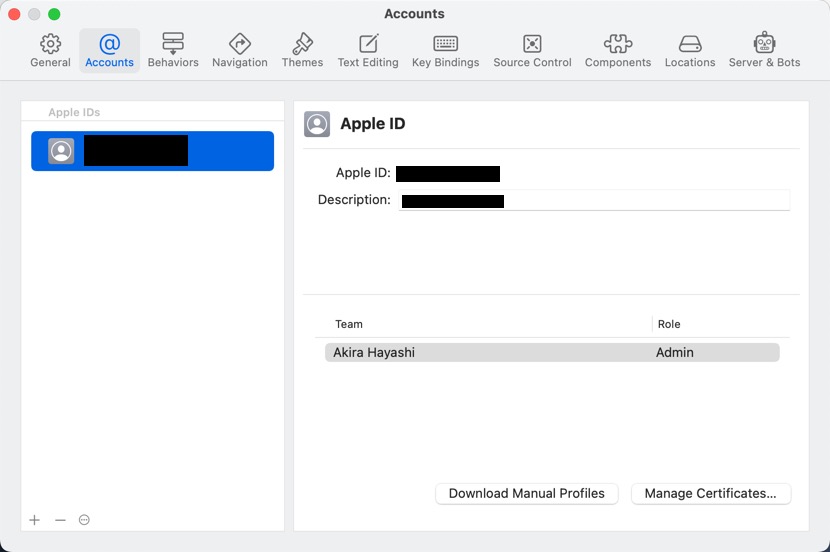Screen dimensions: 830x552
Task: Show Source Control preferences
Action: pos(533,51)
